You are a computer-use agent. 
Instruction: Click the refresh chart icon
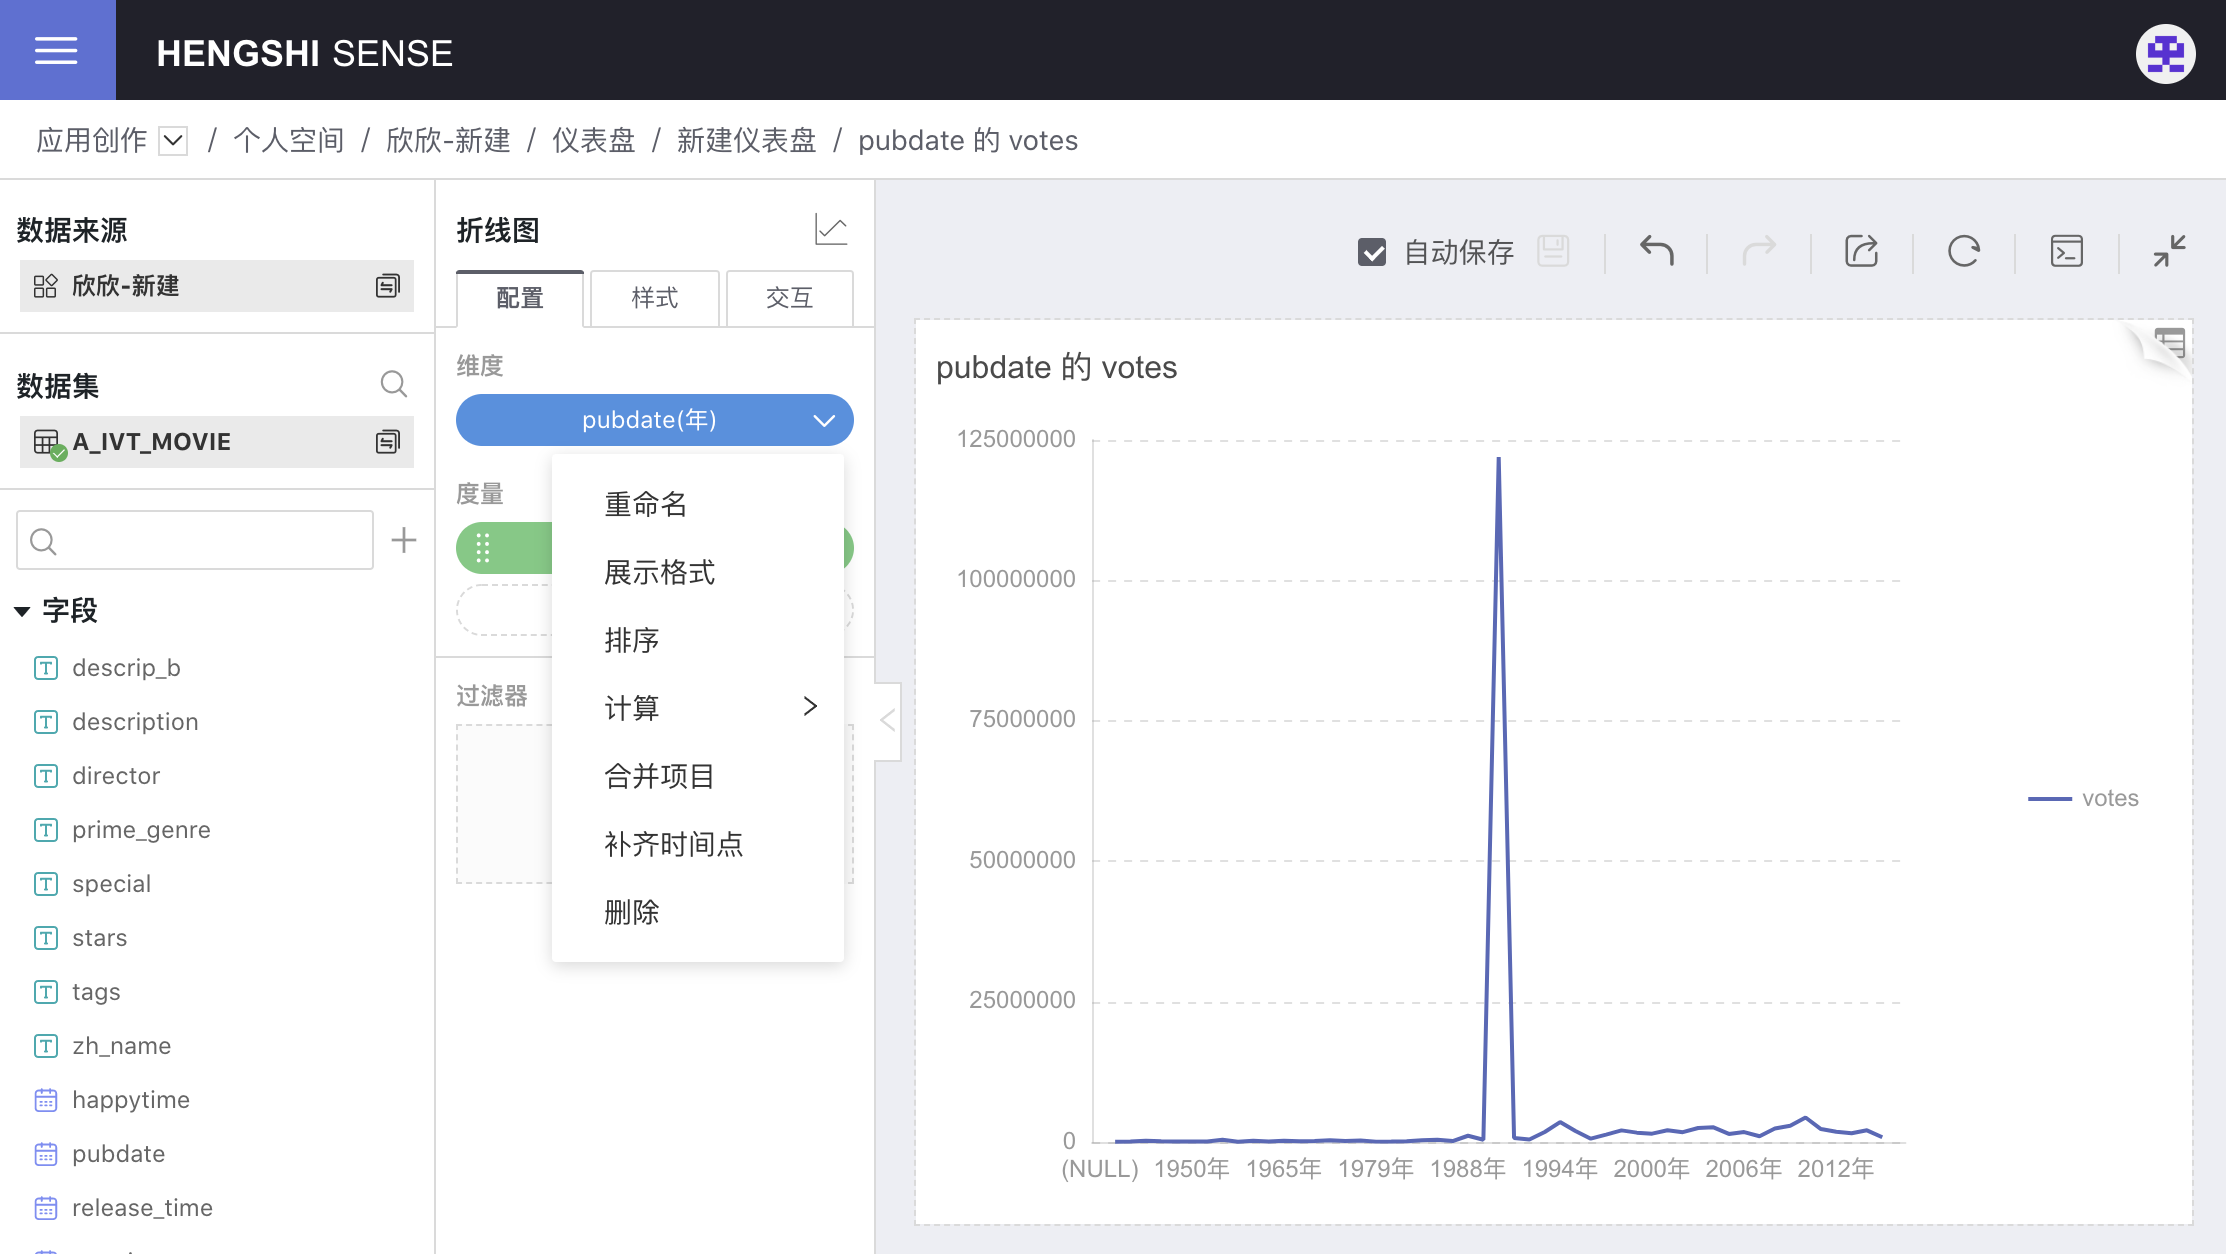1963,250
